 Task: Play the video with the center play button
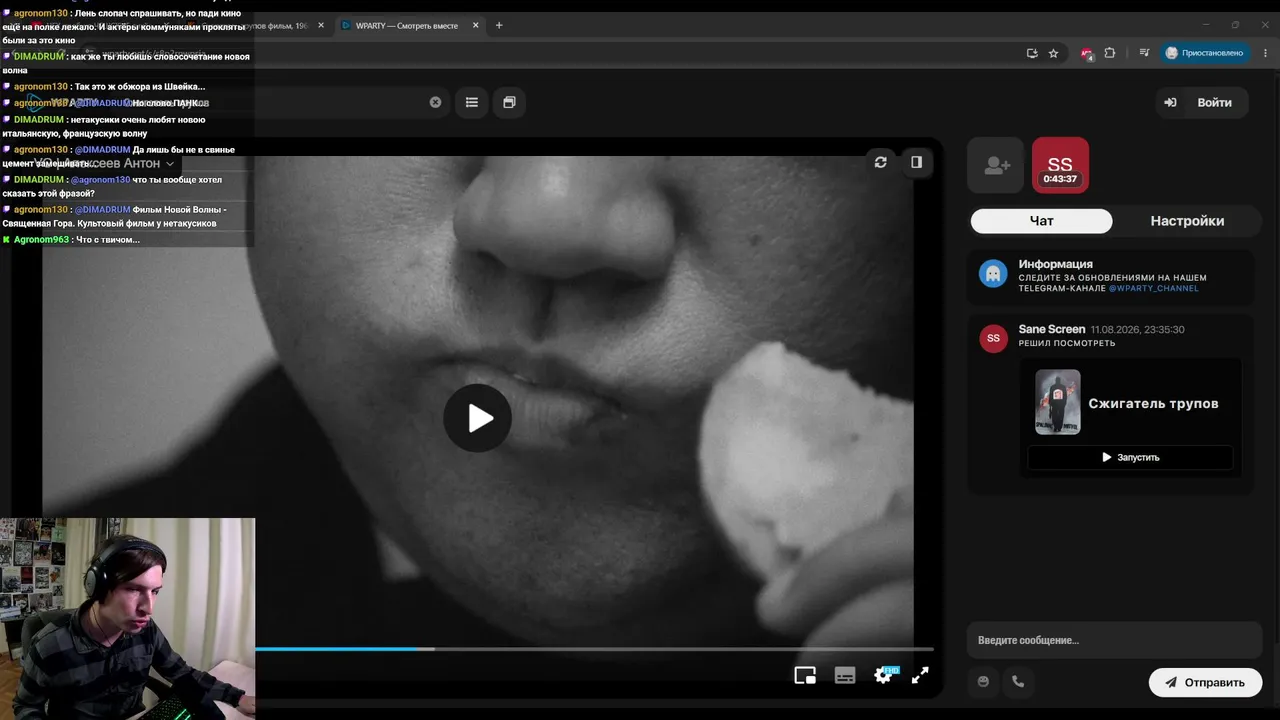coord(477,418)
